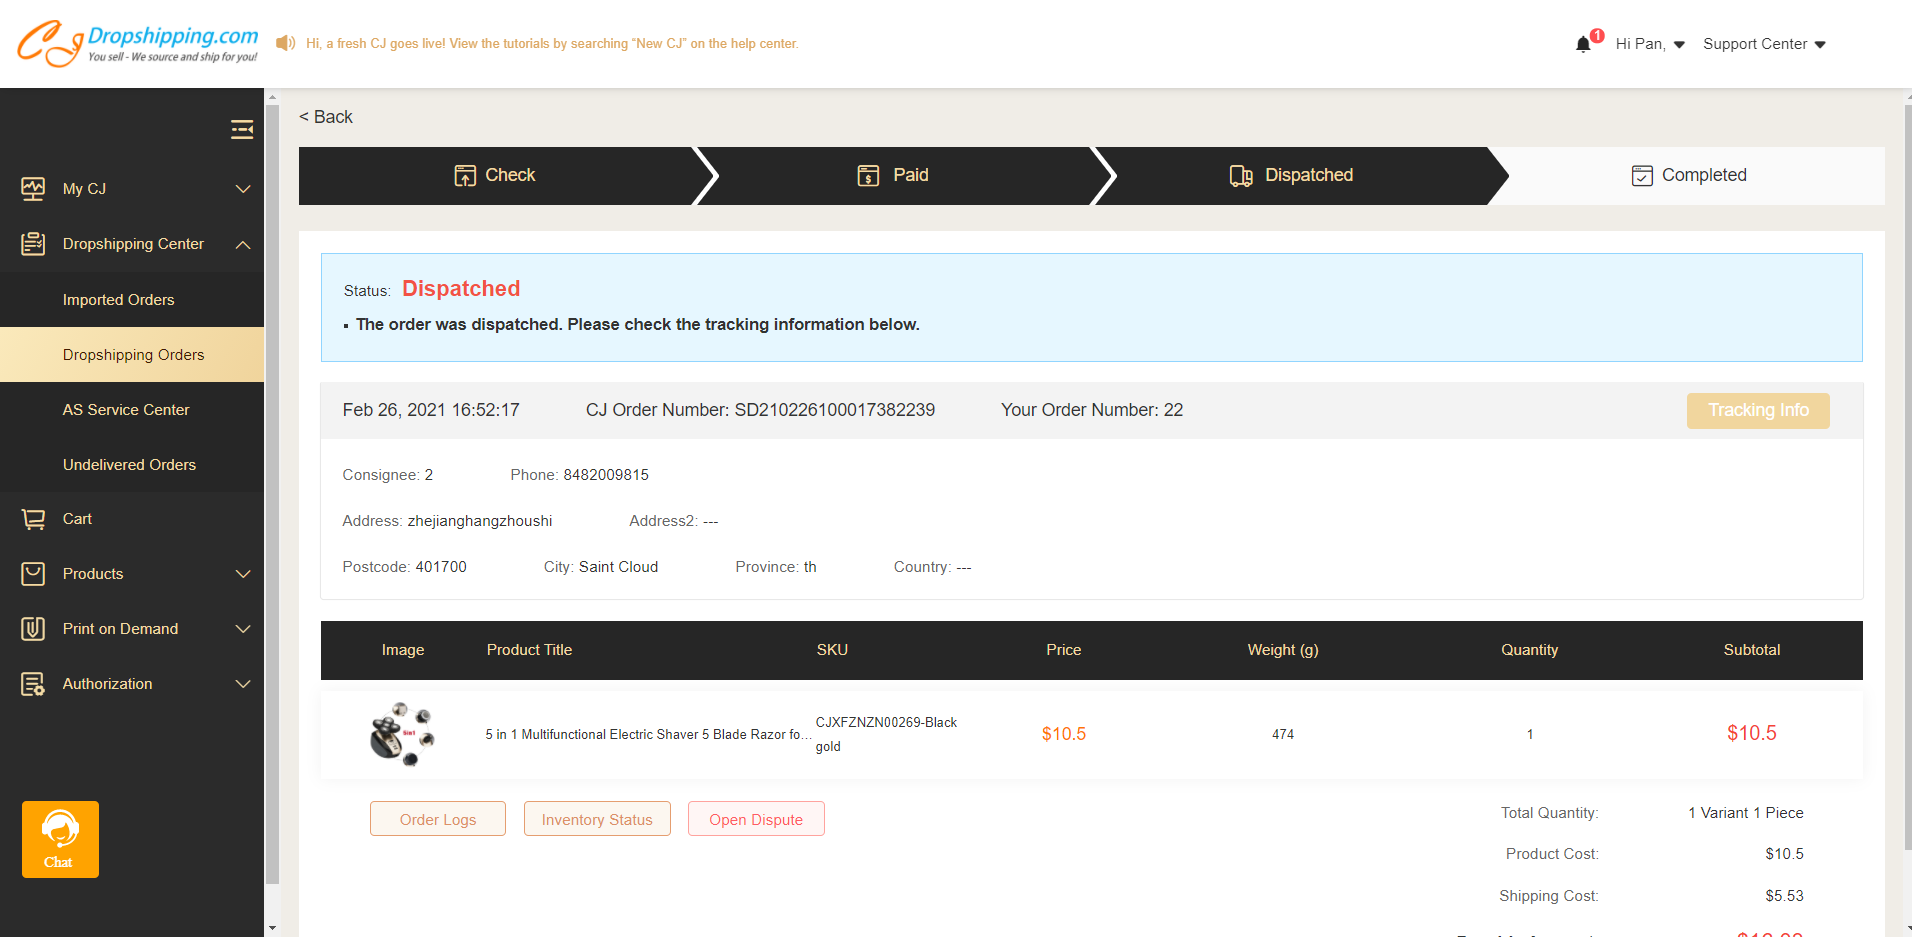The width and height of the screenshot is (1912, 937).
Task: Open the Order Logs dialog
Action: pos(437,818)
